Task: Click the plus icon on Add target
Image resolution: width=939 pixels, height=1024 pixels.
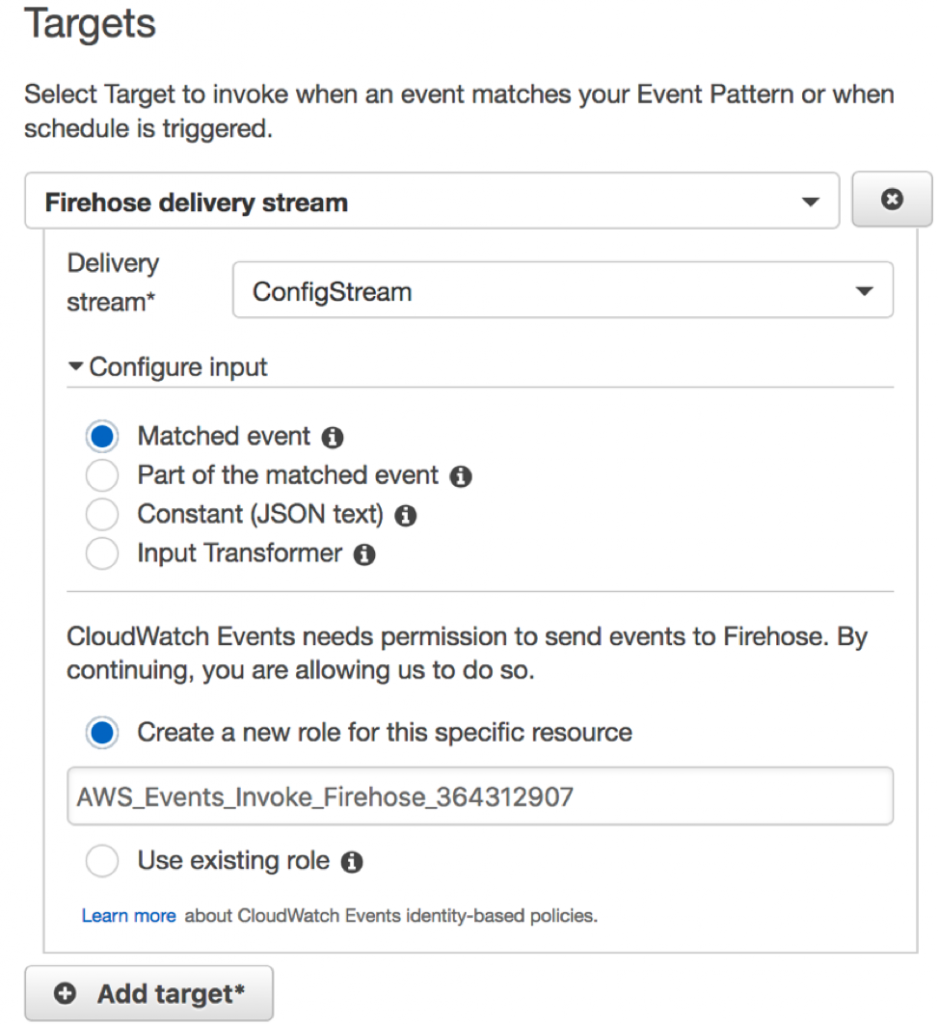Action: [x=66, y=994]
